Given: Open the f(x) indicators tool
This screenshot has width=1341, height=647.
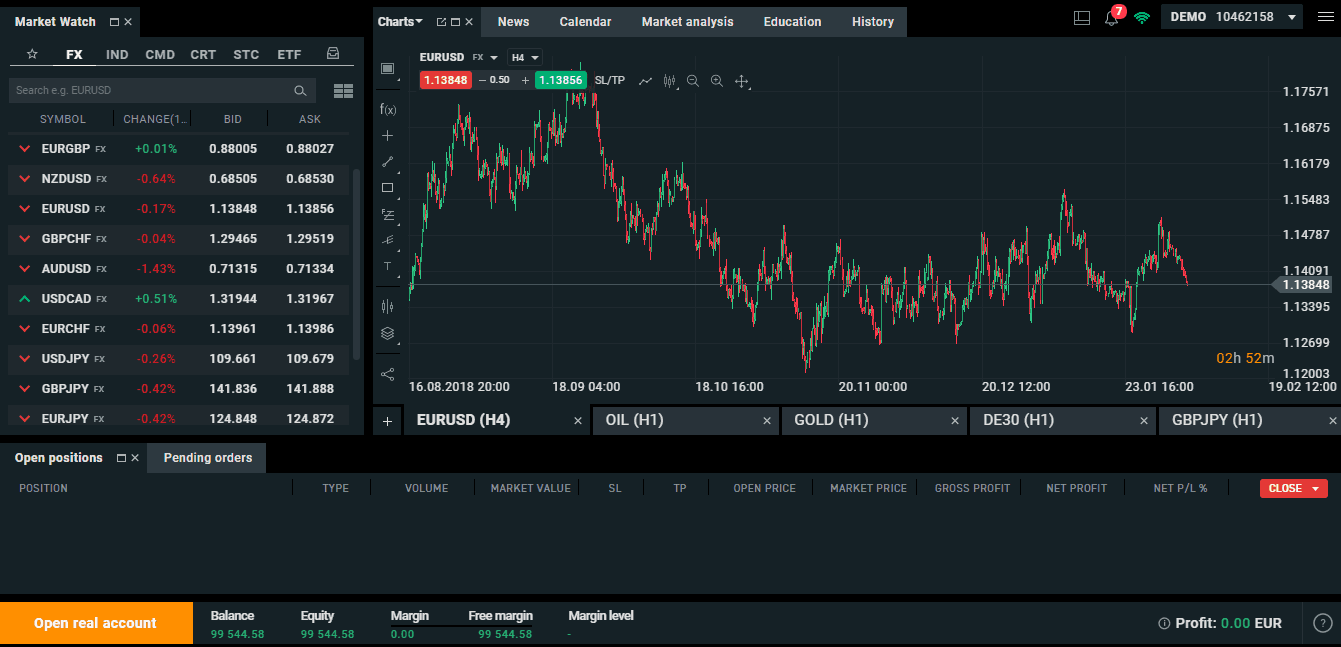Looking at the screenshot, I should click(x=388, y=109).
